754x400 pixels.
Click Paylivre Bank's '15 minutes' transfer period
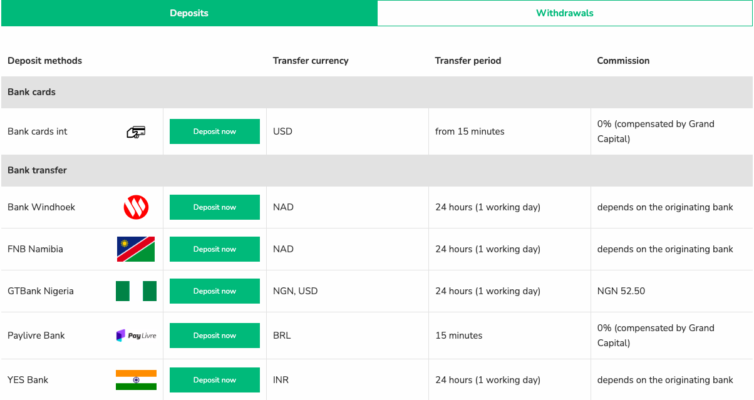click(x=459, y=336)
